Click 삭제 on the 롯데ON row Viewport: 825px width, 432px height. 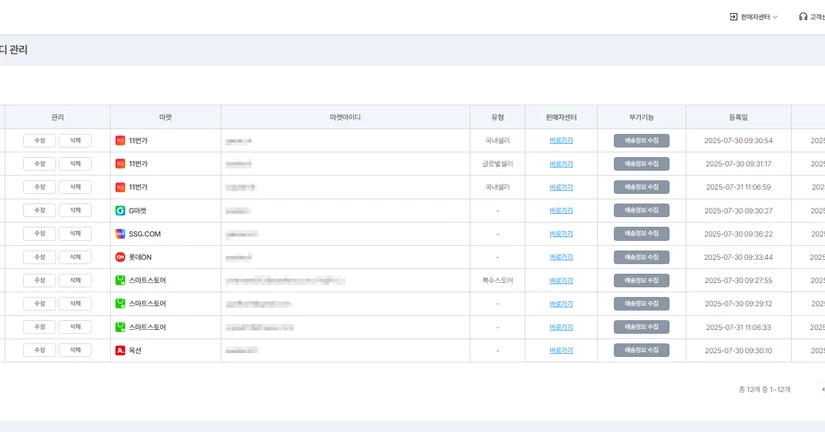click(75, 257)
